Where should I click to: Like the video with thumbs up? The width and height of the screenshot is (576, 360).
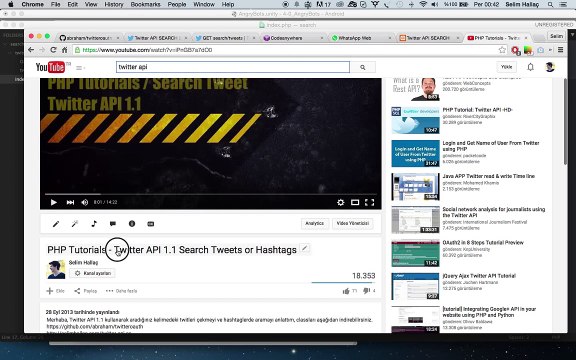pyautogui.click(x=346, y=291)
